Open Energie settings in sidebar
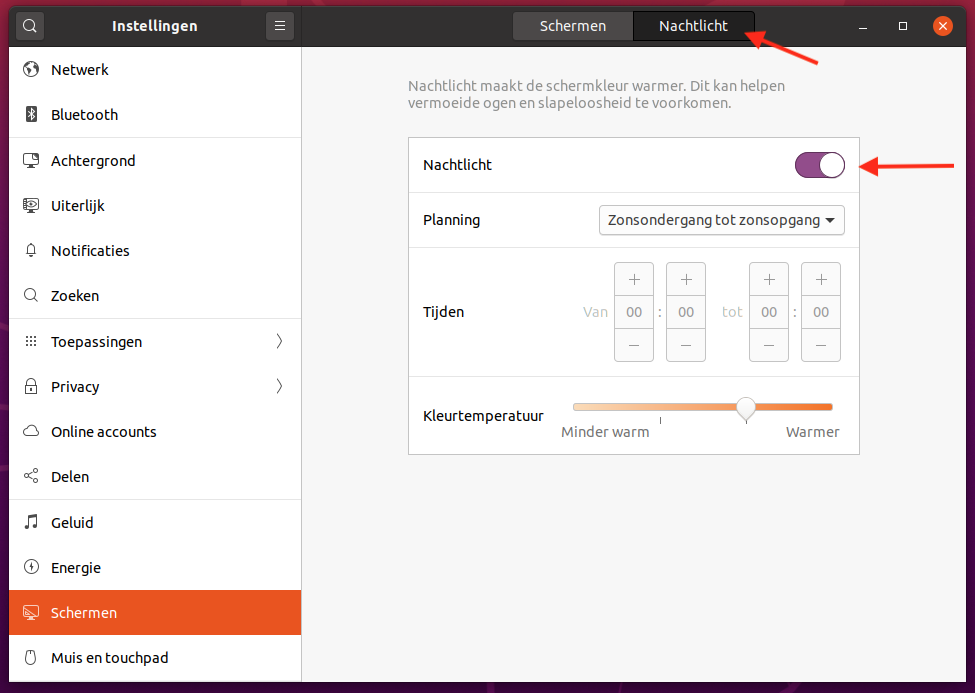 76,568
